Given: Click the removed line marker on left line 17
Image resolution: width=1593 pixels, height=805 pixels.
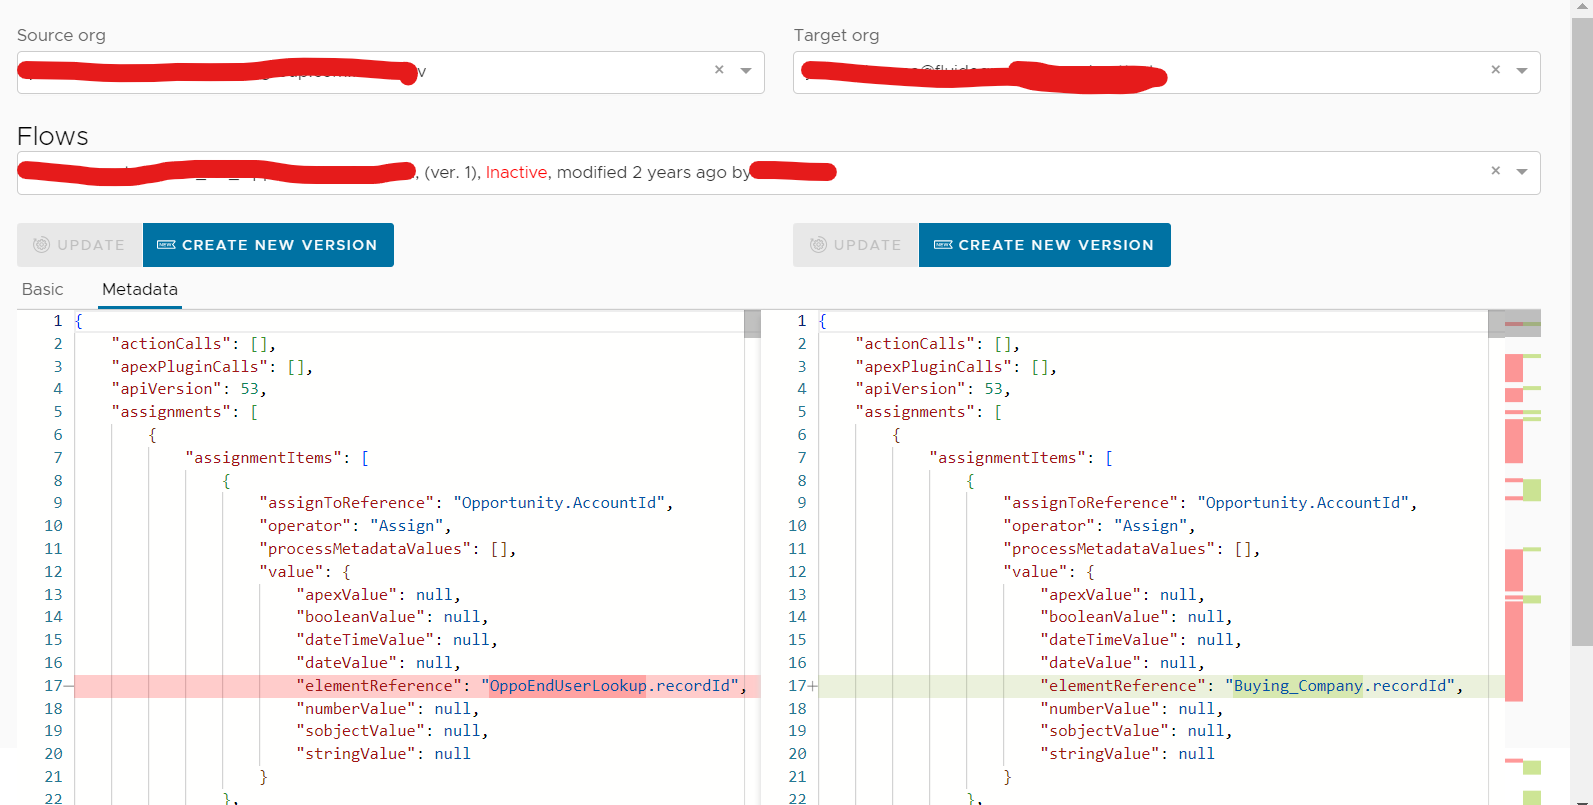Looking at the screenshot, I should [x=68, y=686].
